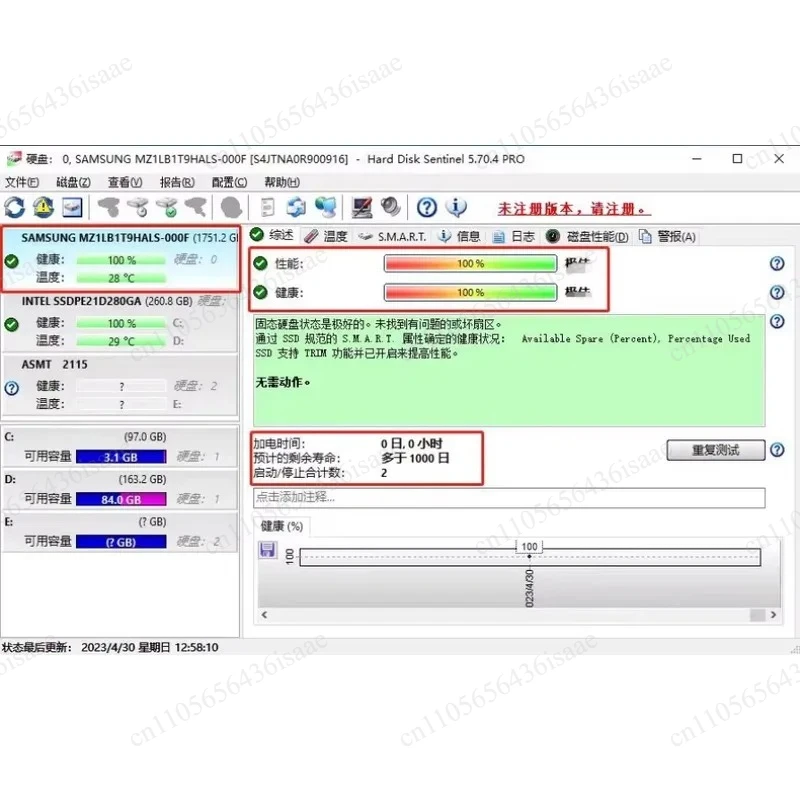Click the help icon beside the 健康 bar
The height and width of the screenshot is (800, 800).
click(777, 292)
